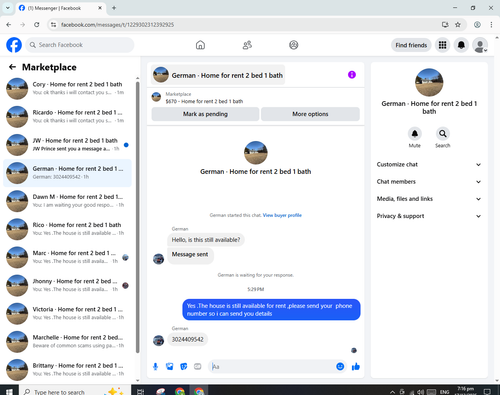The image size is (500, 395).
Task: Select the active German conversation row
Action: (x=68, y=173)
